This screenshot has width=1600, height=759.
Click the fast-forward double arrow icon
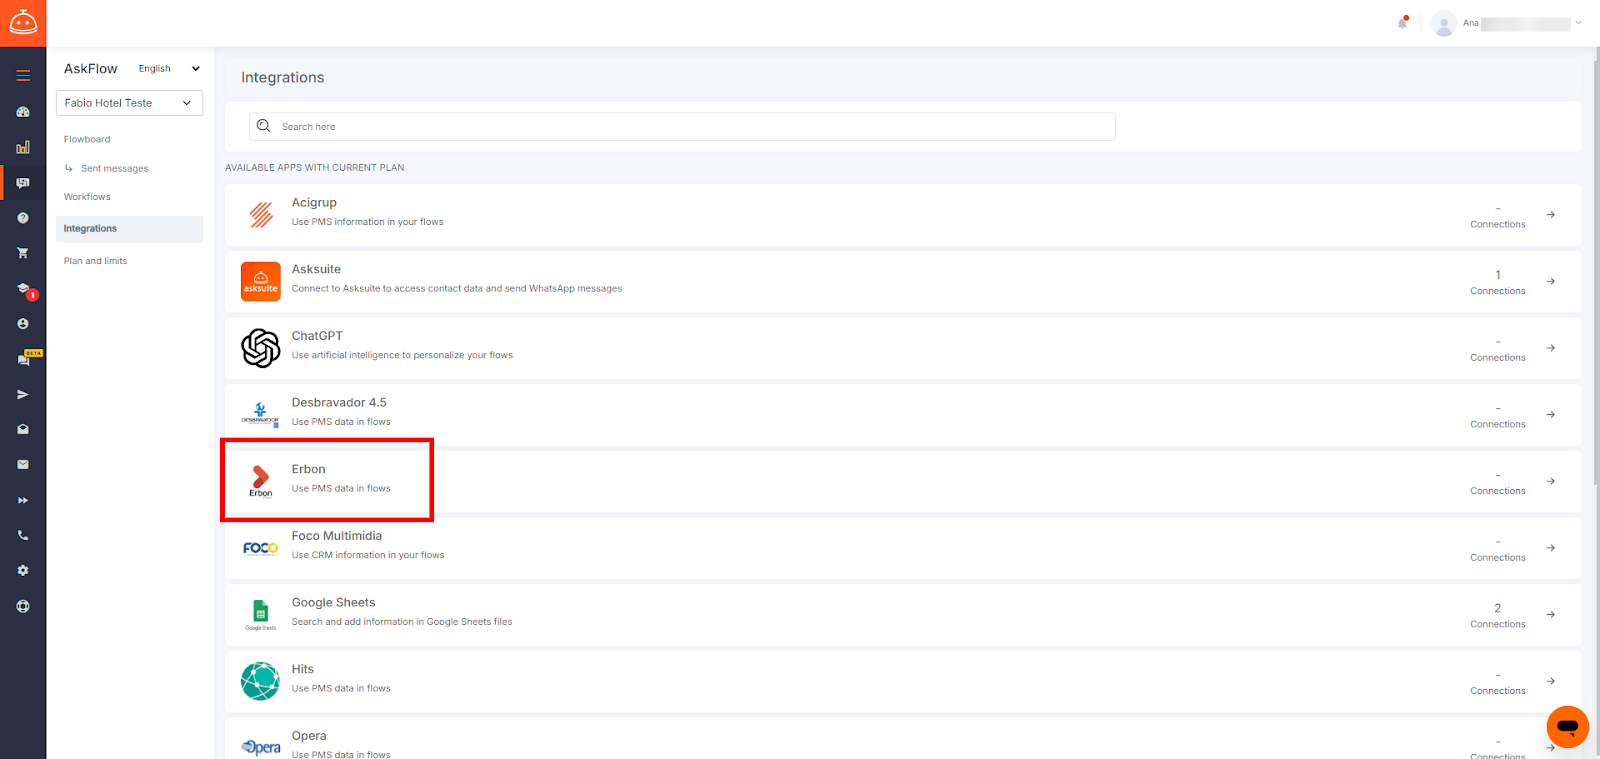pos(23,500)
